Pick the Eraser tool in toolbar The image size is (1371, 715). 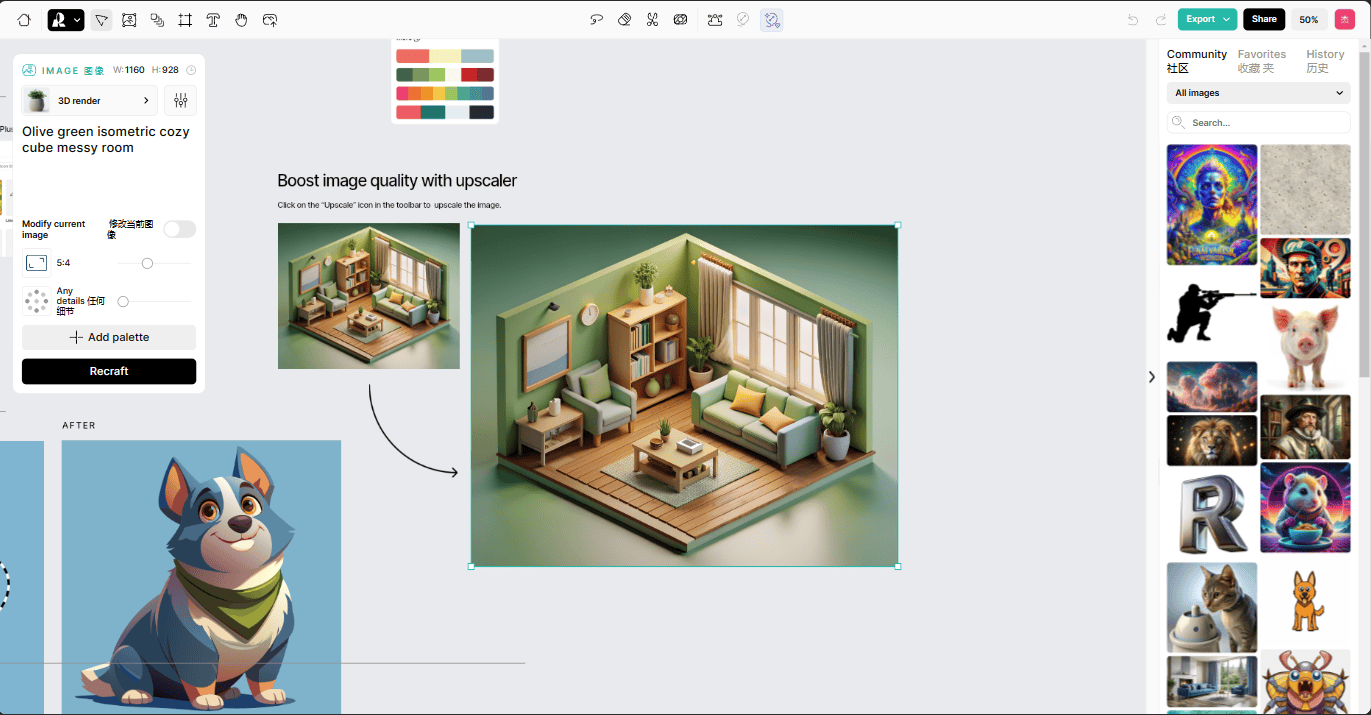(625, 20)
